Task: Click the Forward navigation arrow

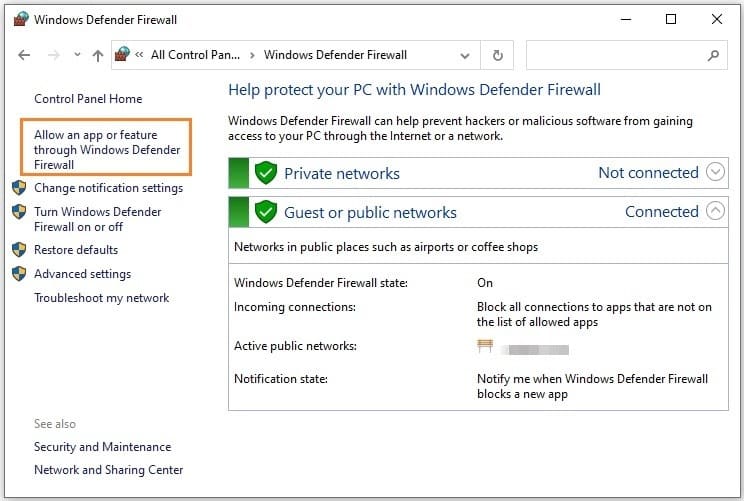Action: point(54,56)
